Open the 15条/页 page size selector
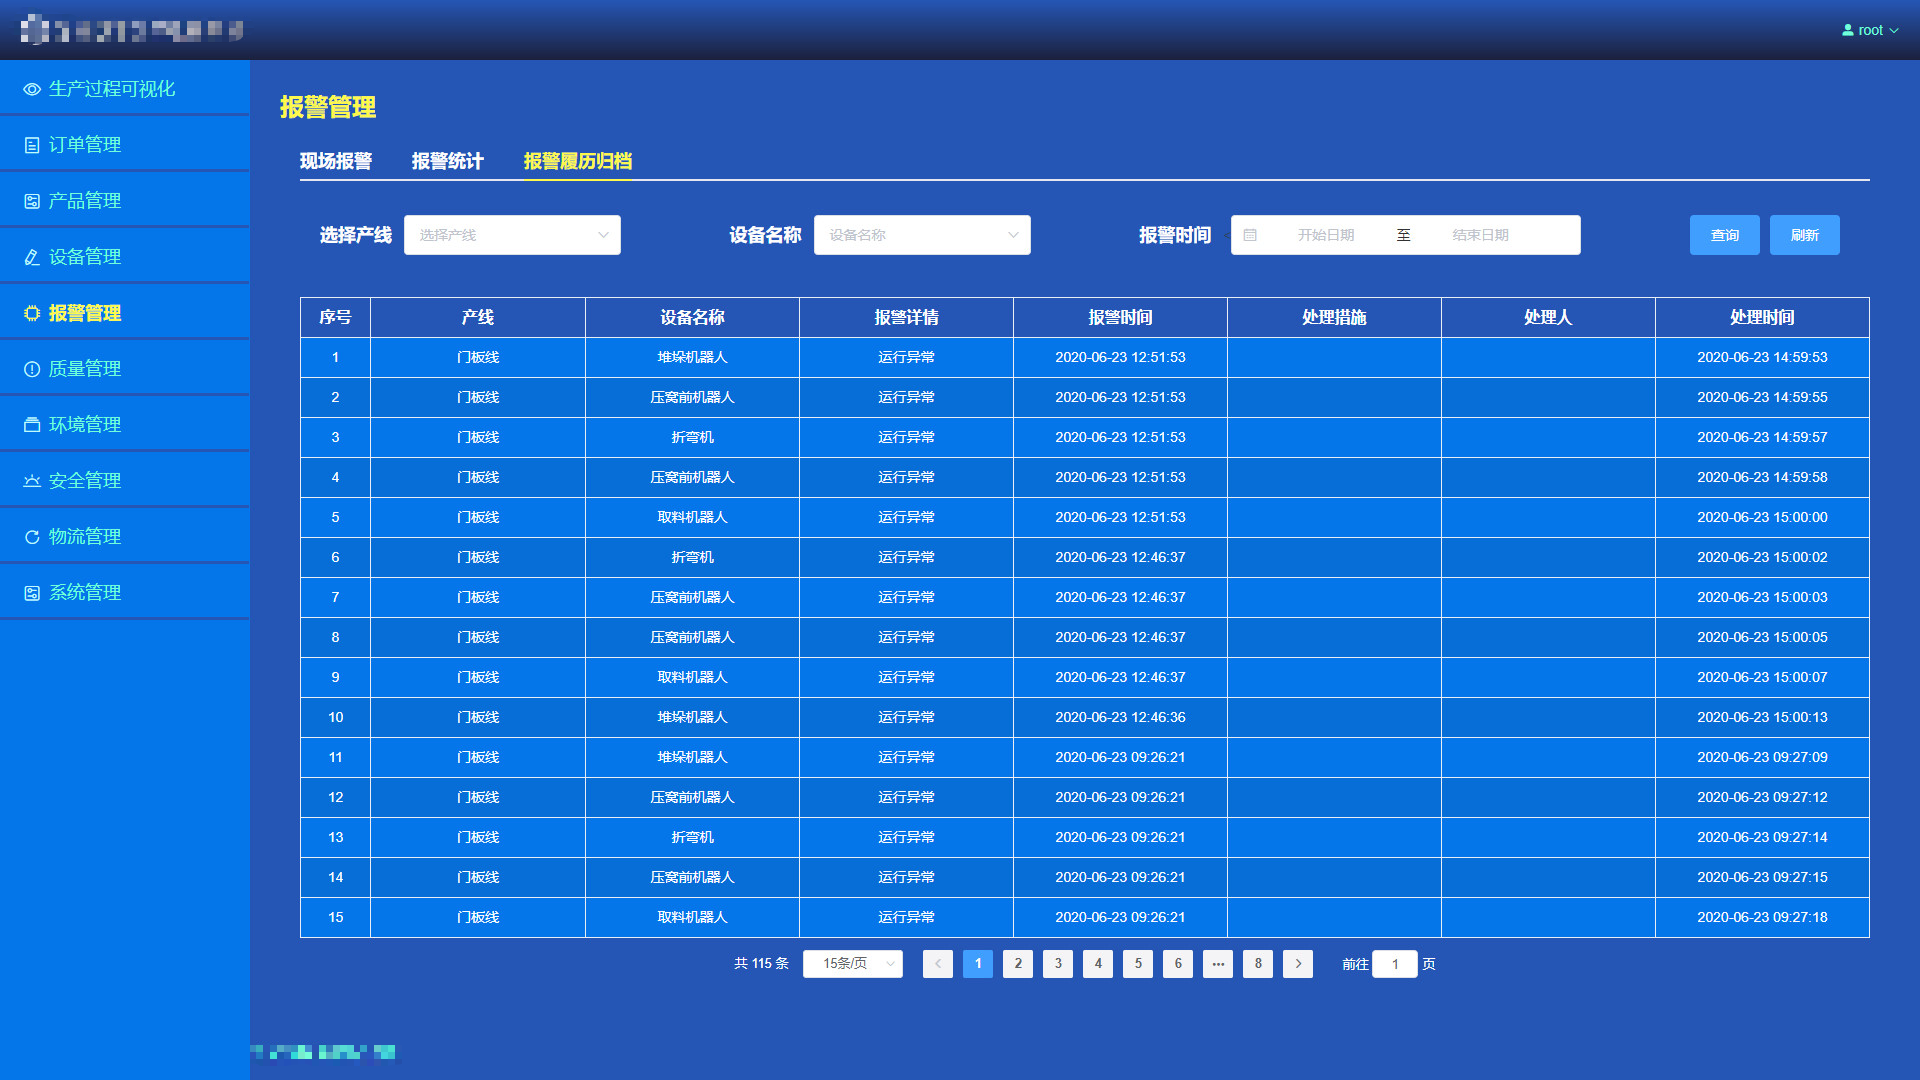This screenshot has height=1080, width=1920. pos(853,964)
